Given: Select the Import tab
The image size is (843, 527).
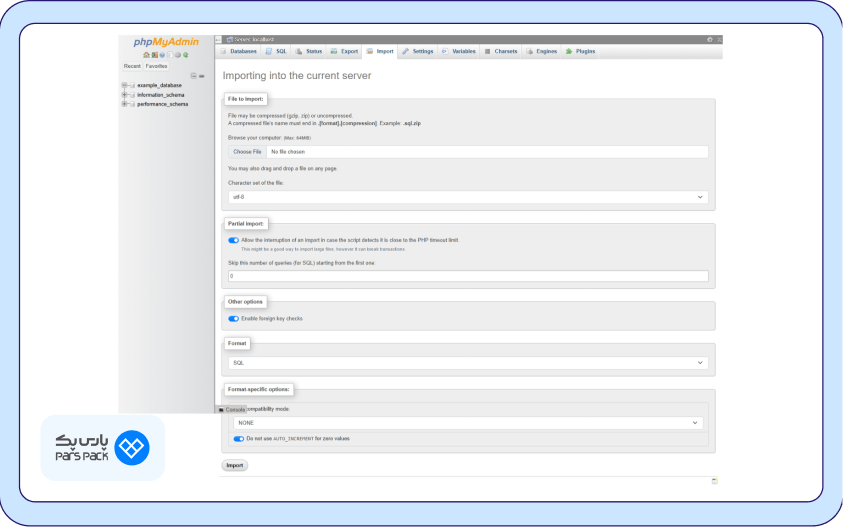Looking at the screenshot, I should click(x=380, y=52).
